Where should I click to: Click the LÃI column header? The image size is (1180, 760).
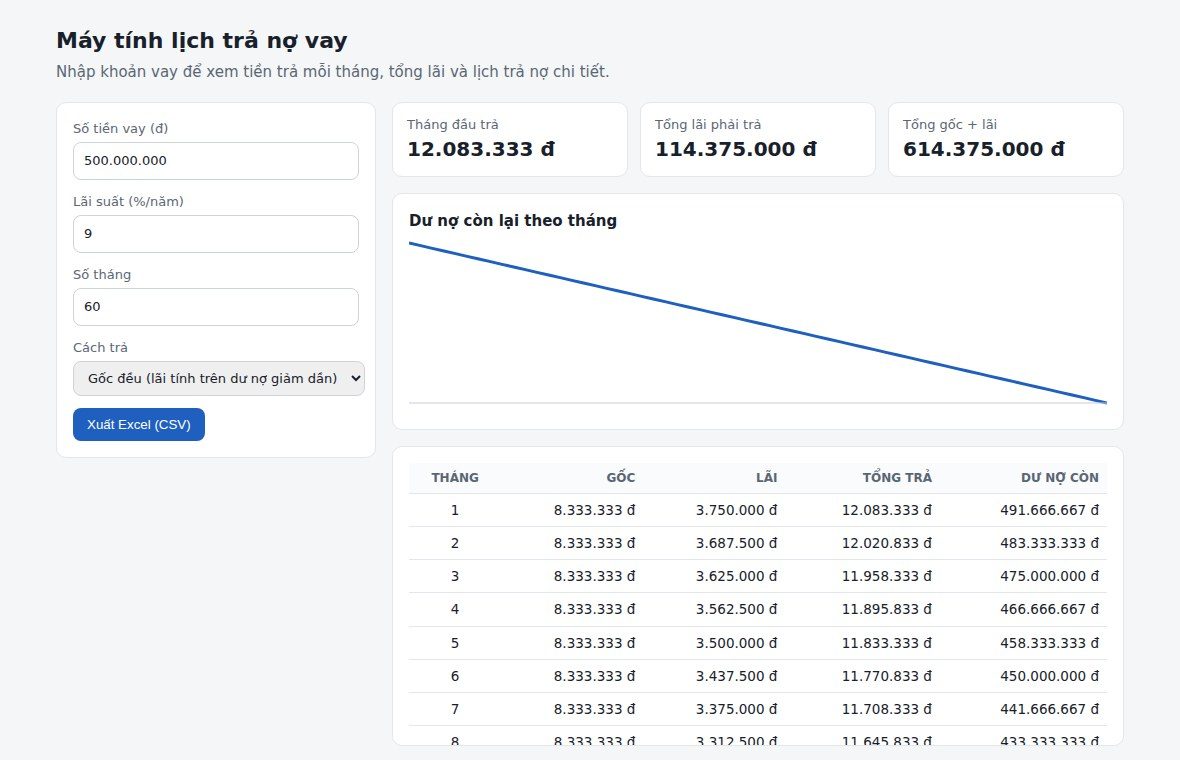[766, 477]
